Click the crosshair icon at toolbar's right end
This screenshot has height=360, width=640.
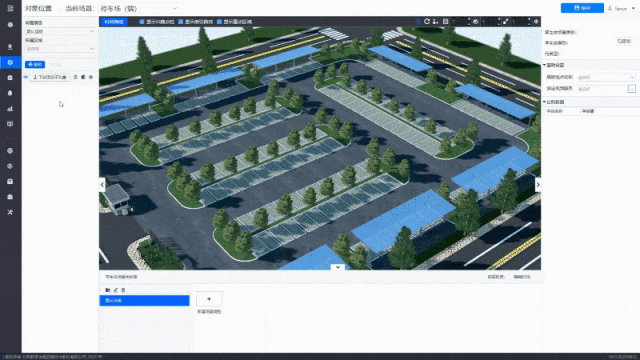(x=536, y=21)
